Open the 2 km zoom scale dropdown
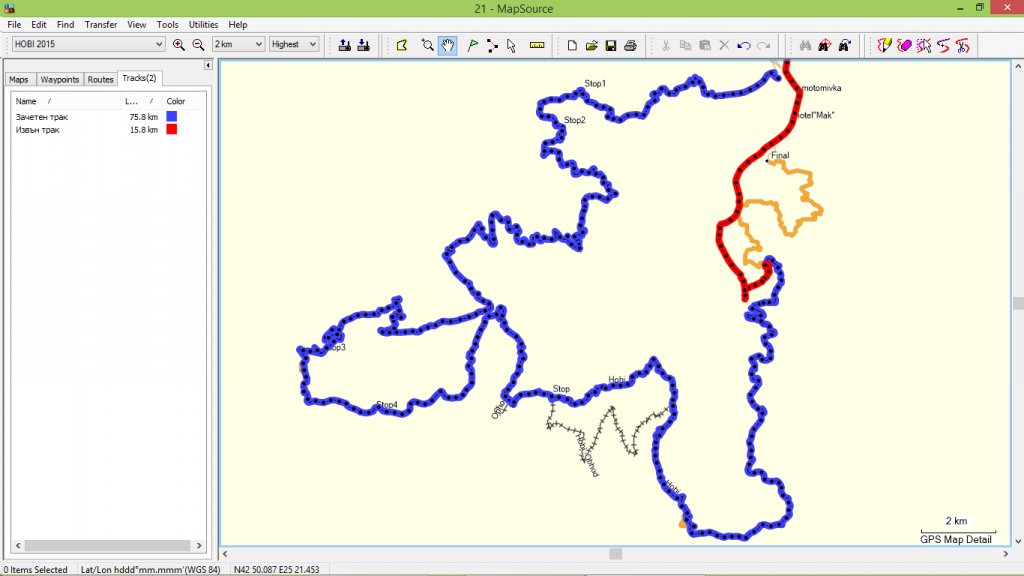Screen dimensions: 1024x576 tap(238, 44)
